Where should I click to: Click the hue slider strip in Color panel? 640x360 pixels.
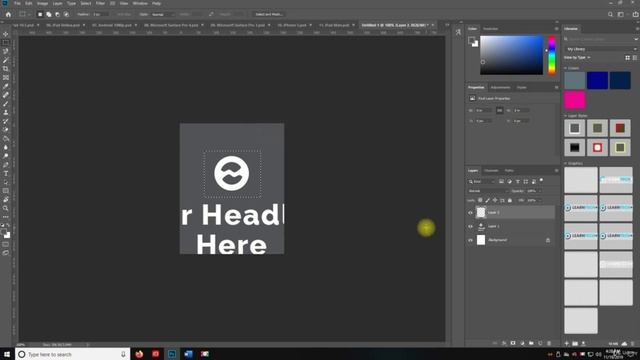[x=552, y=55]
